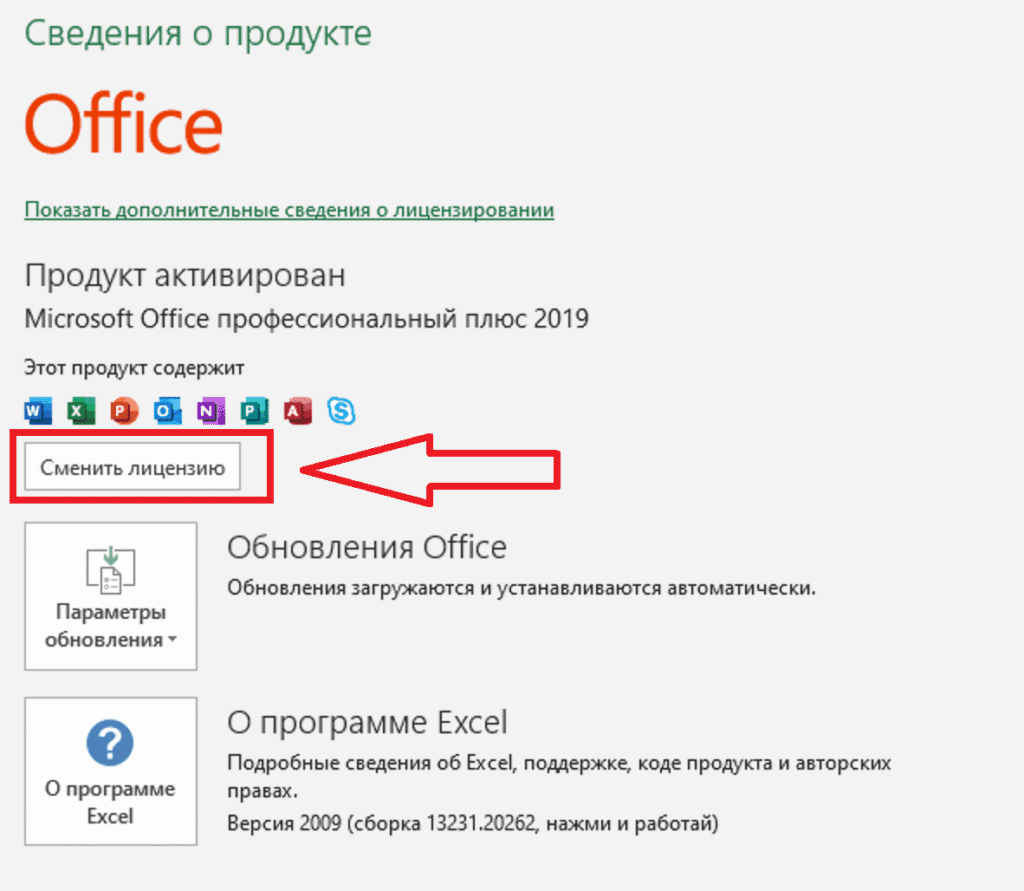Click the PowerPoint app icon
Image resolution: width=1024 pixels, height=891 pixels.
pos(124,411)
